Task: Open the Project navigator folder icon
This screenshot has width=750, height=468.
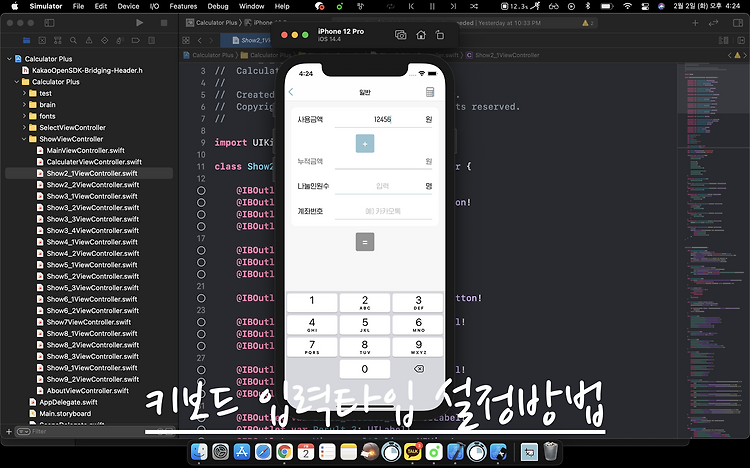Action: (26, 41)
